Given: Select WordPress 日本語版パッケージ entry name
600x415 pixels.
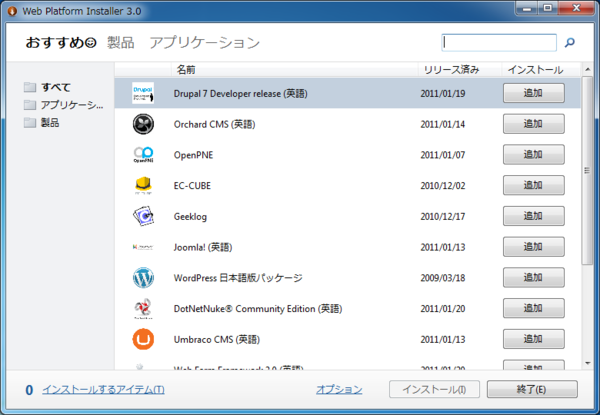Looking at the screenshot, I should coord(238,278).
